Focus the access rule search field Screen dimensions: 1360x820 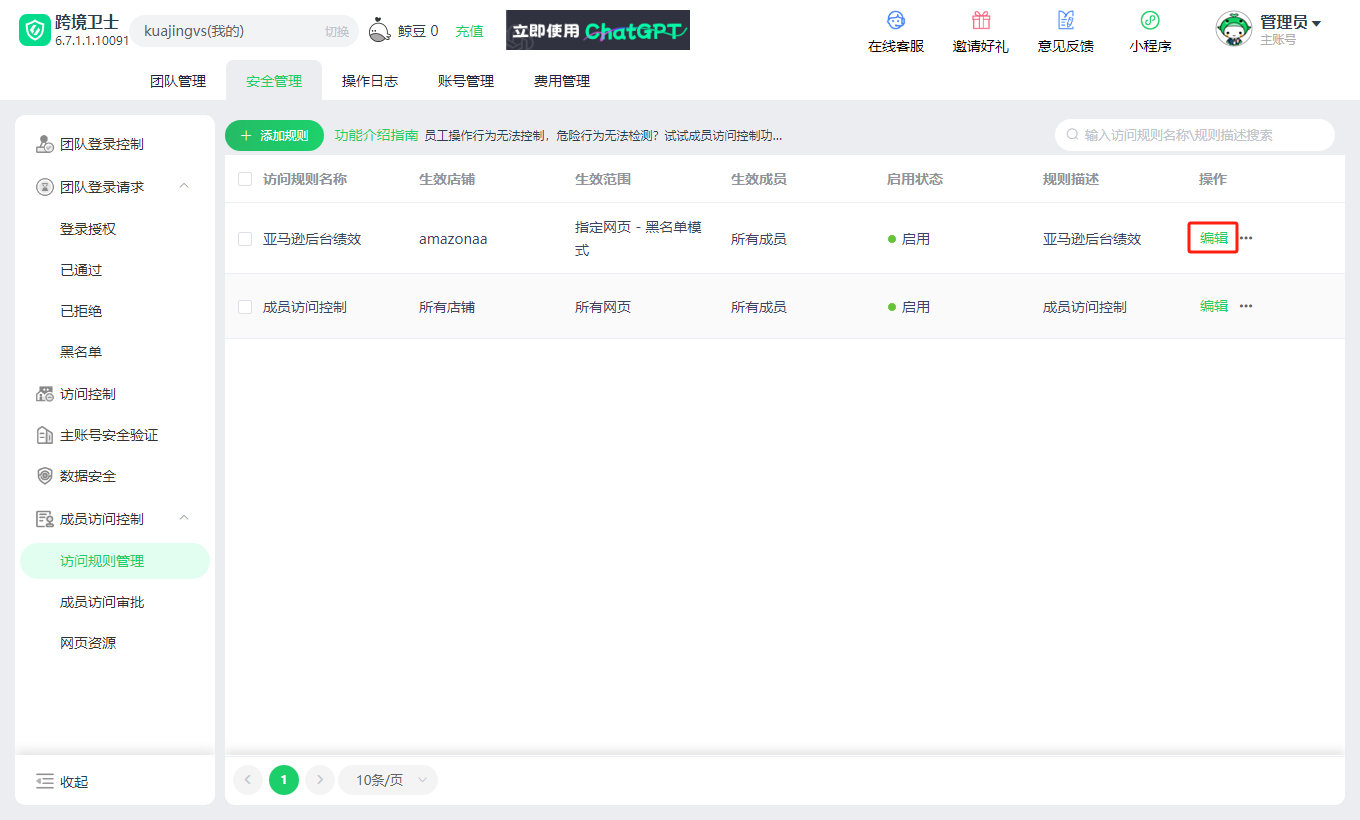point(1195,135)
